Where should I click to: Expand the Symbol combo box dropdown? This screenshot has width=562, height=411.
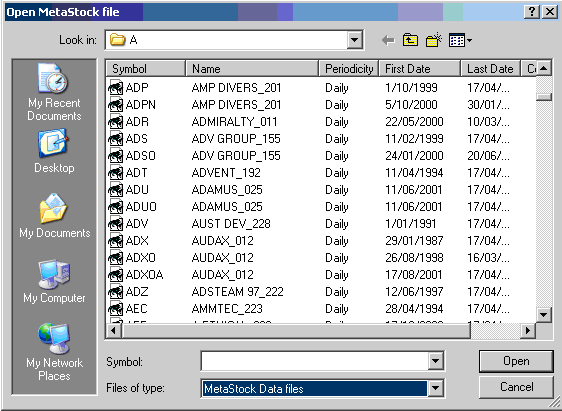(x=435, y=361)
